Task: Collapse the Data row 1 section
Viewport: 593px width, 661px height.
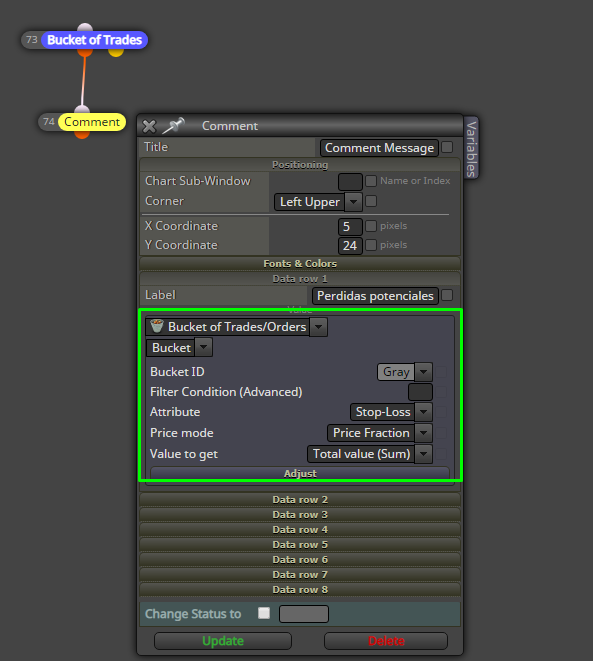Action: point(300,279)
